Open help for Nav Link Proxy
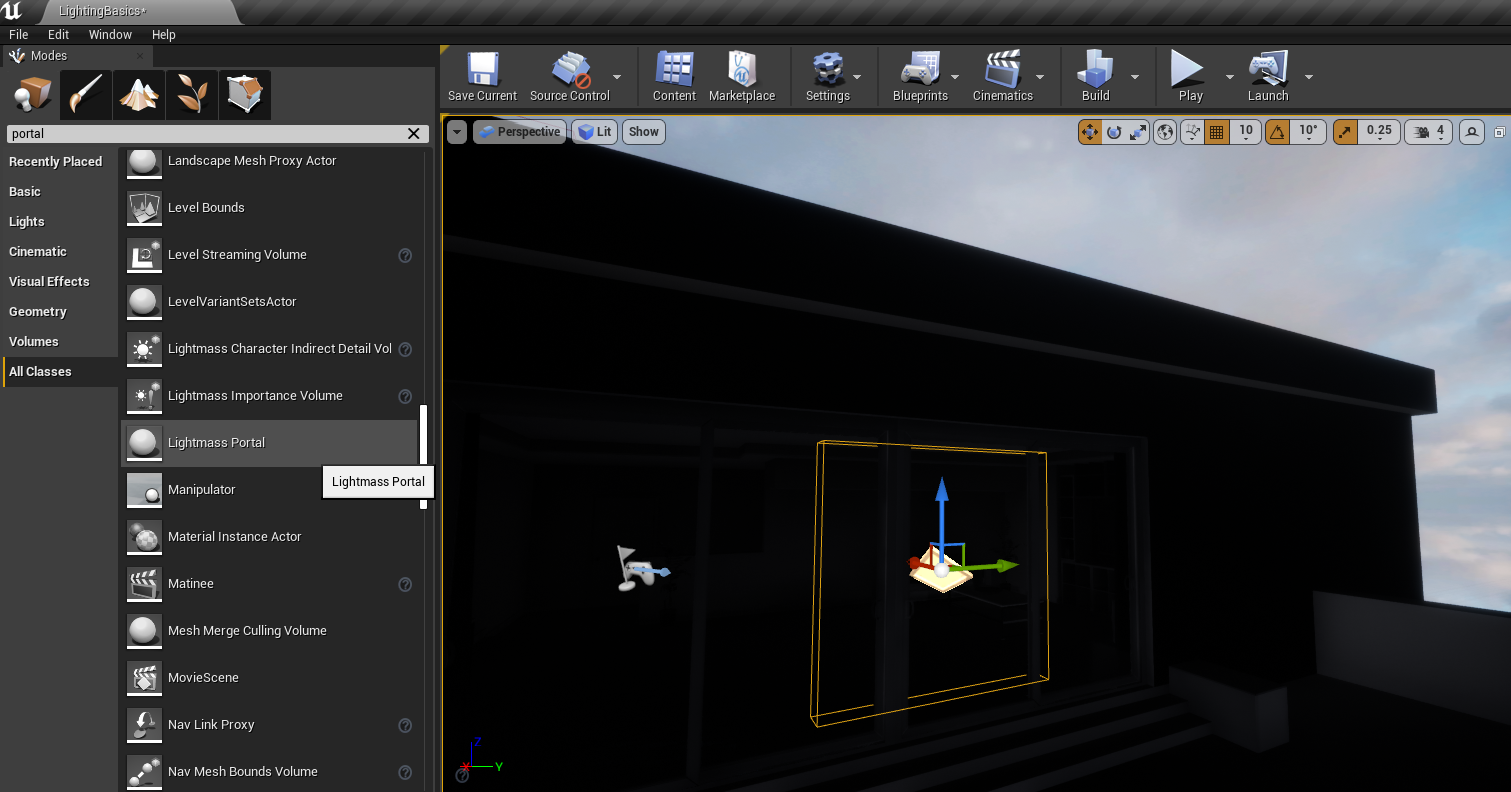This screenshot has width=1511, height=792. tap(405, 725)
